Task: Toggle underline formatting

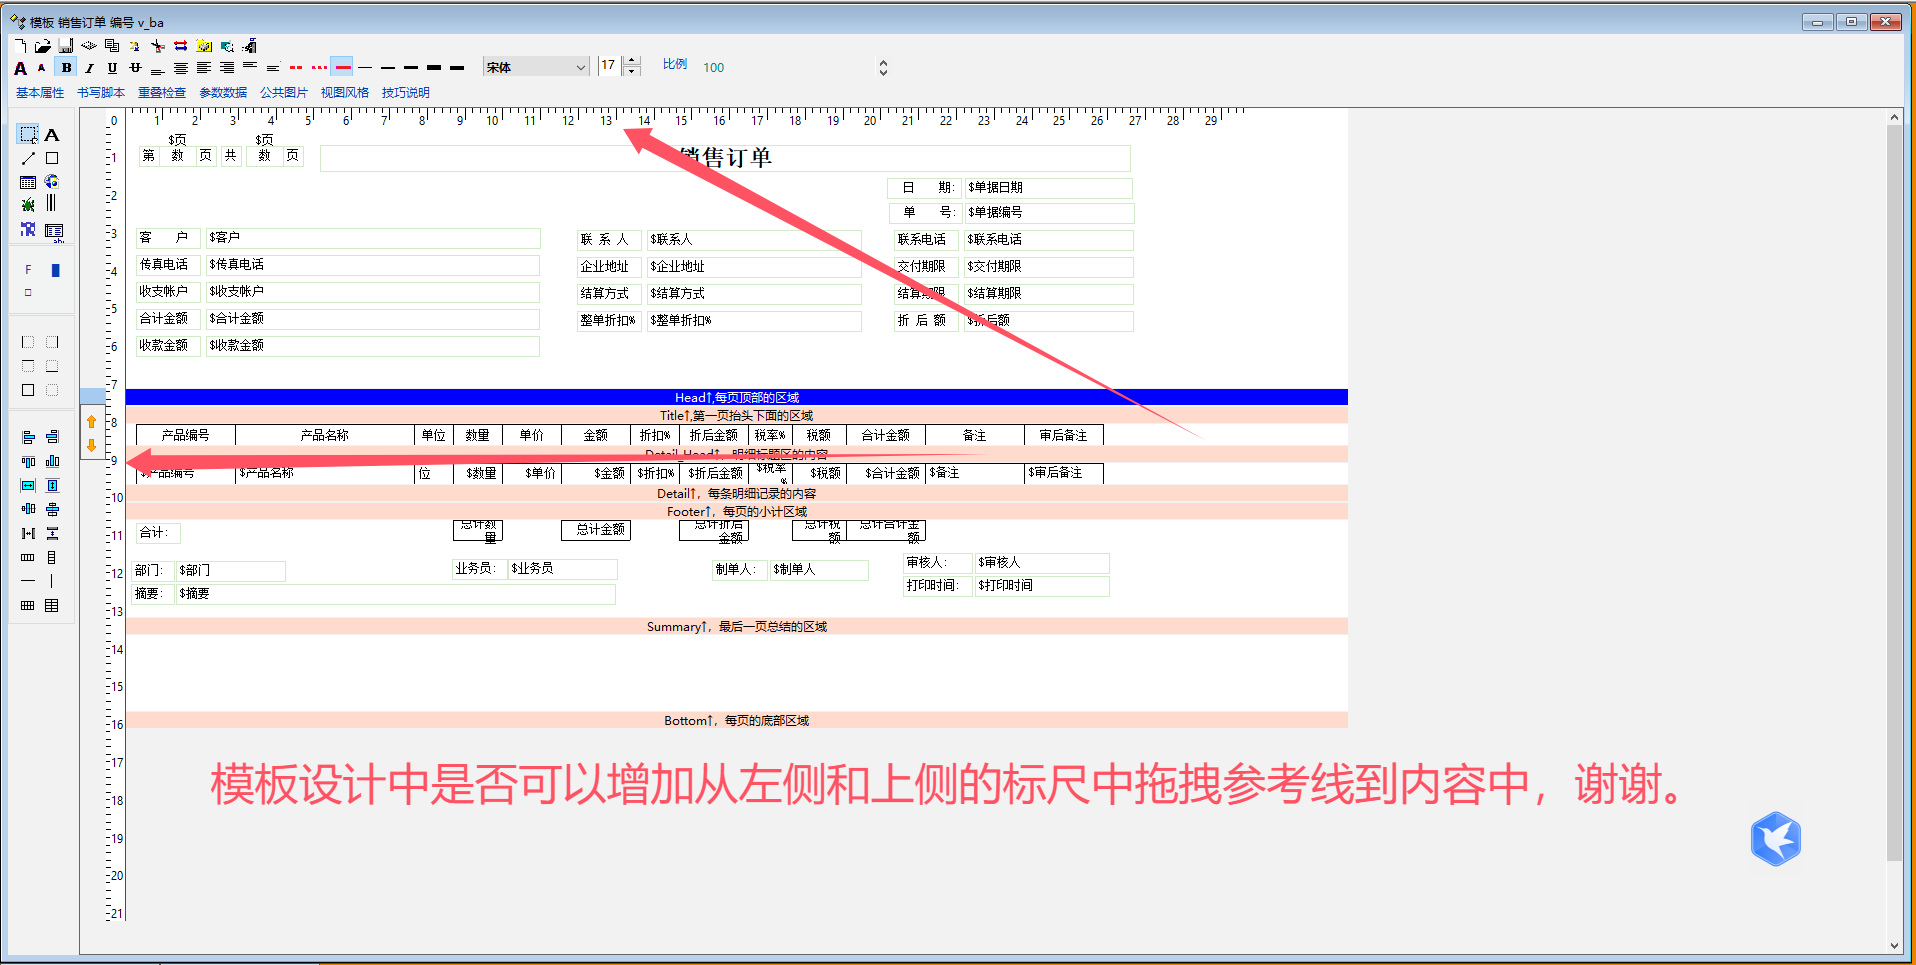Action: [112, 68]
